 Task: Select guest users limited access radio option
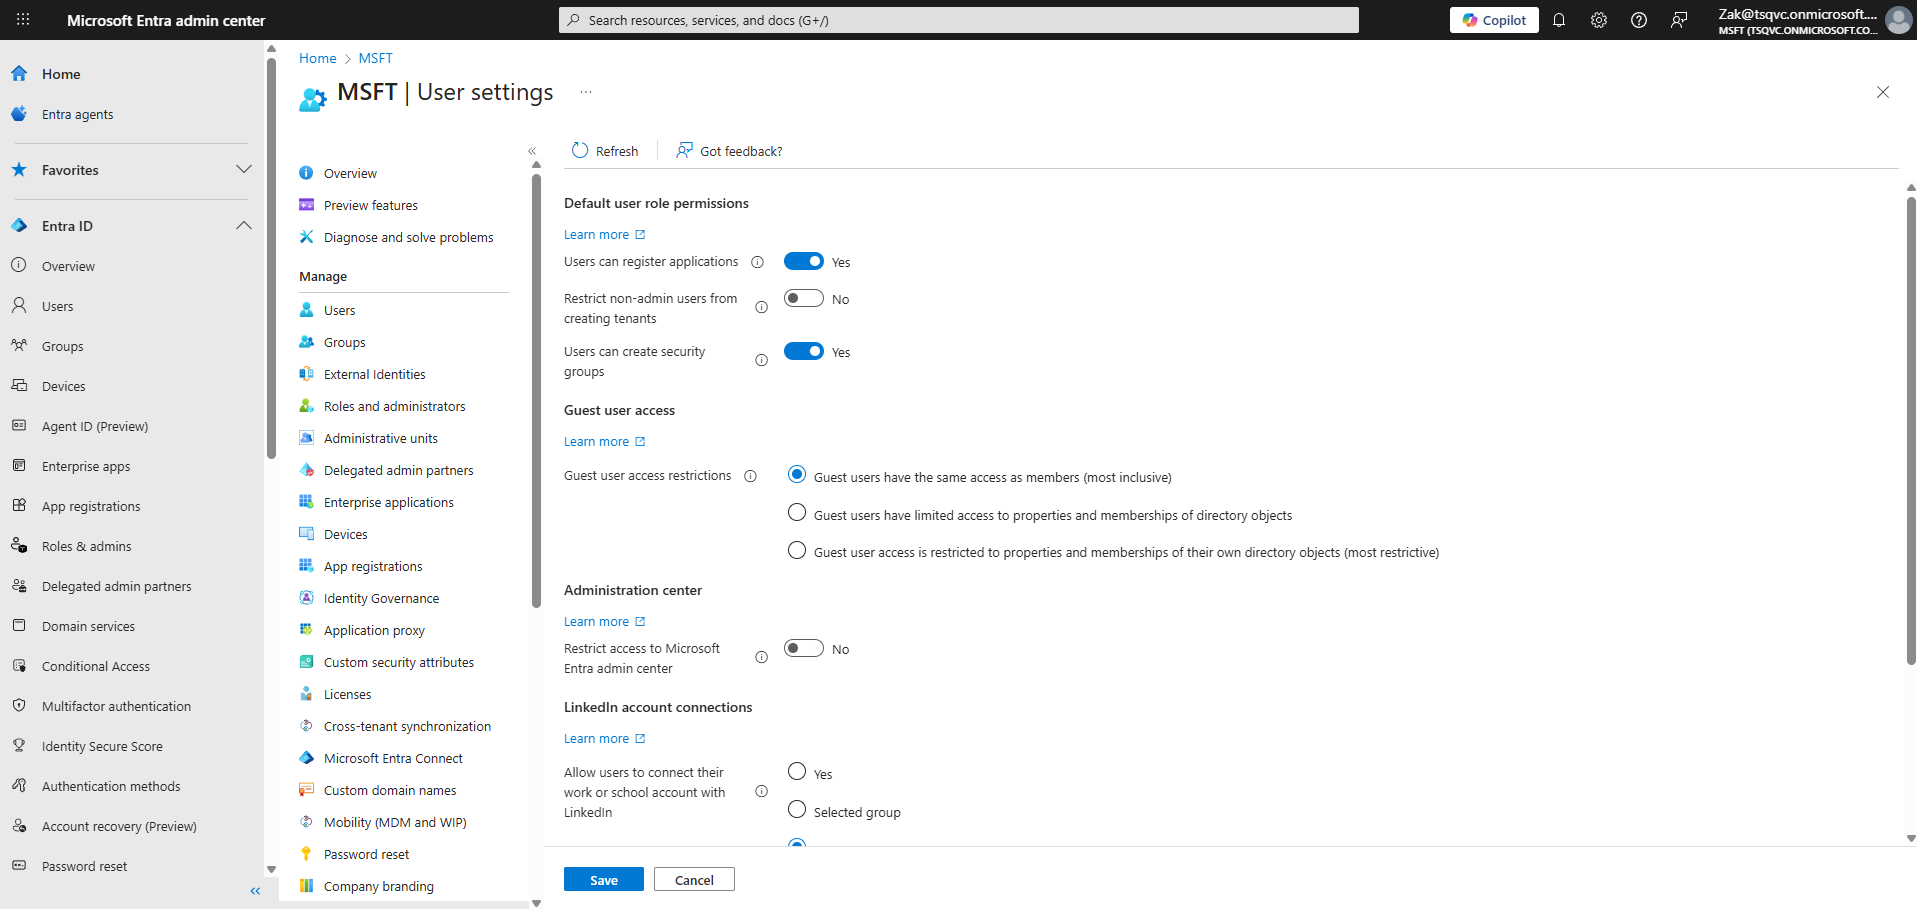point(797,513)
